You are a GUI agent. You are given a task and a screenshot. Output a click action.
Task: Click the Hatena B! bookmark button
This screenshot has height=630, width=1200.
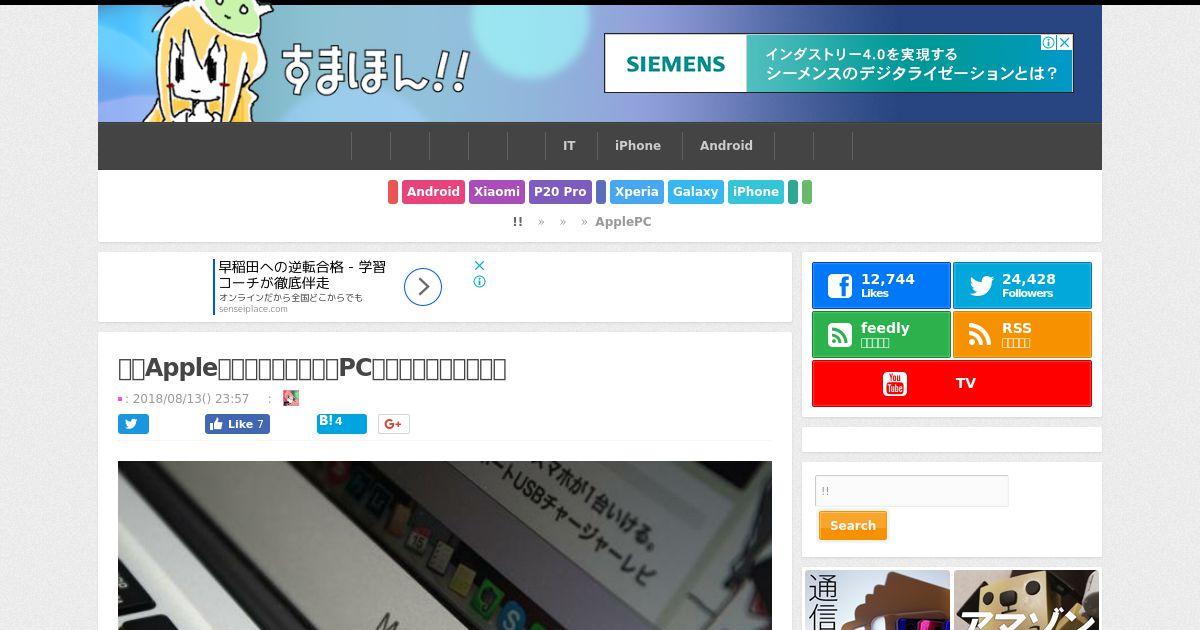342,423
